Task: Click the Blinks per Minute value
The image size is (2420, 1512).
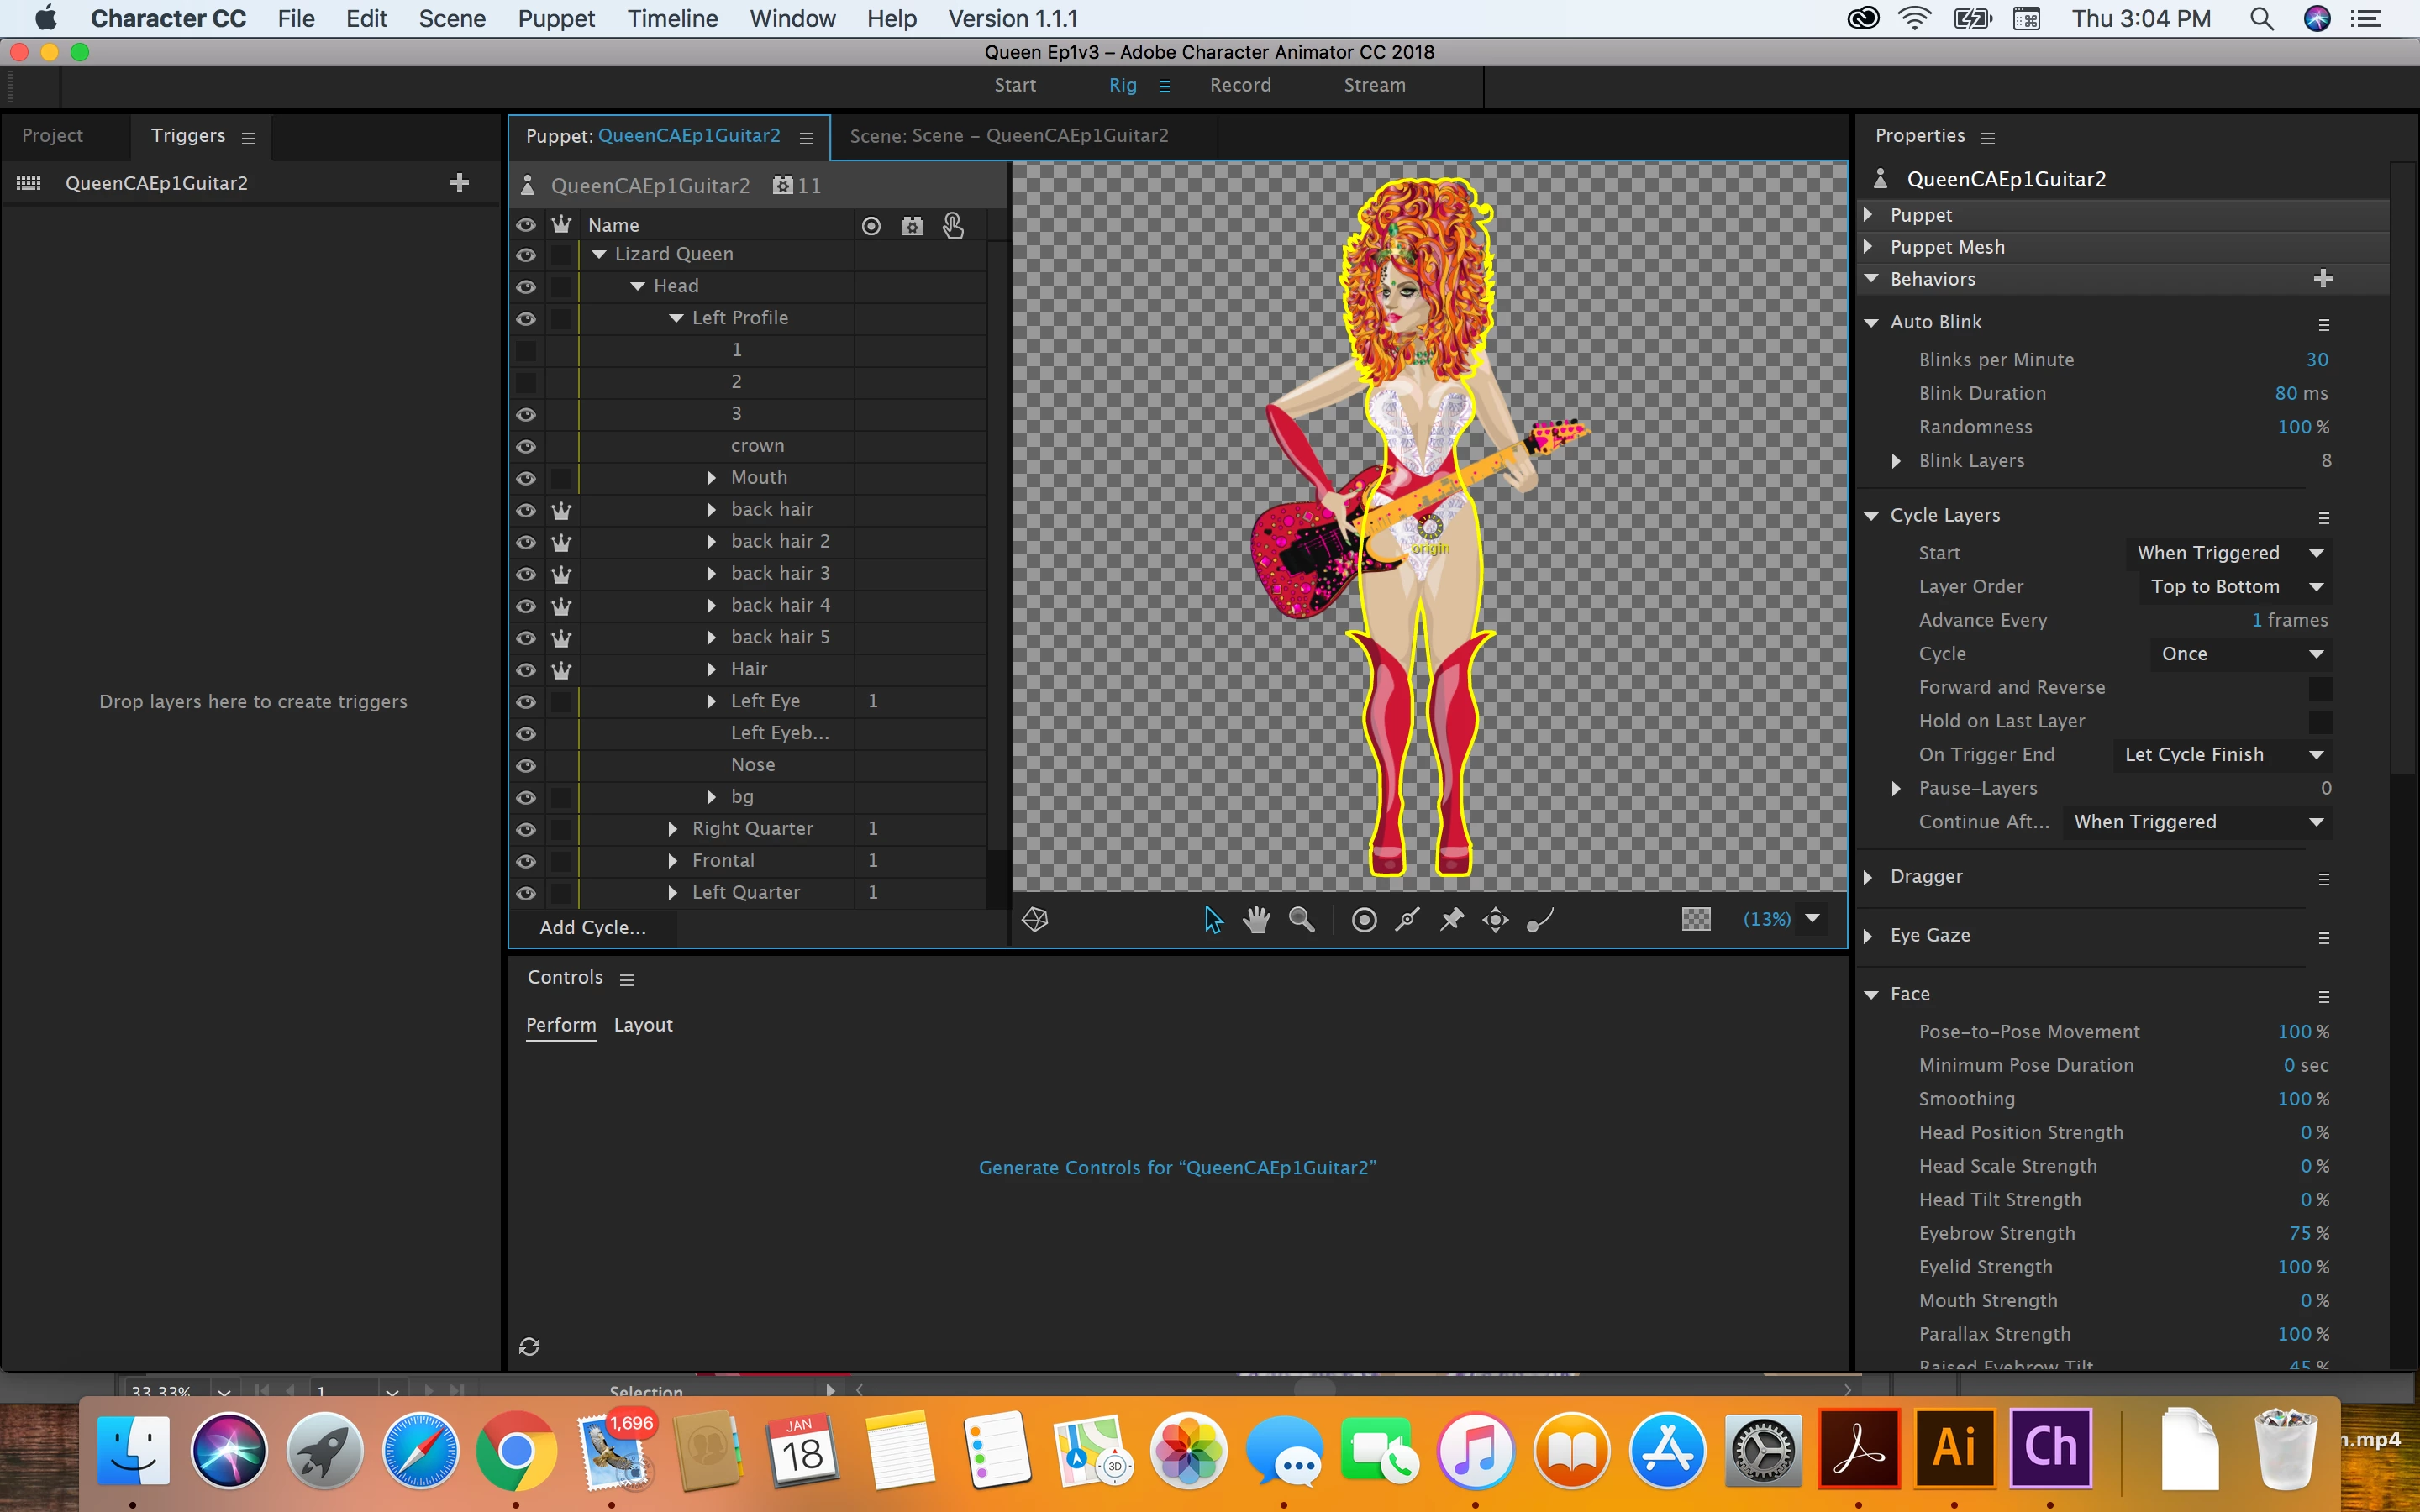Action: coord(2316,360)
